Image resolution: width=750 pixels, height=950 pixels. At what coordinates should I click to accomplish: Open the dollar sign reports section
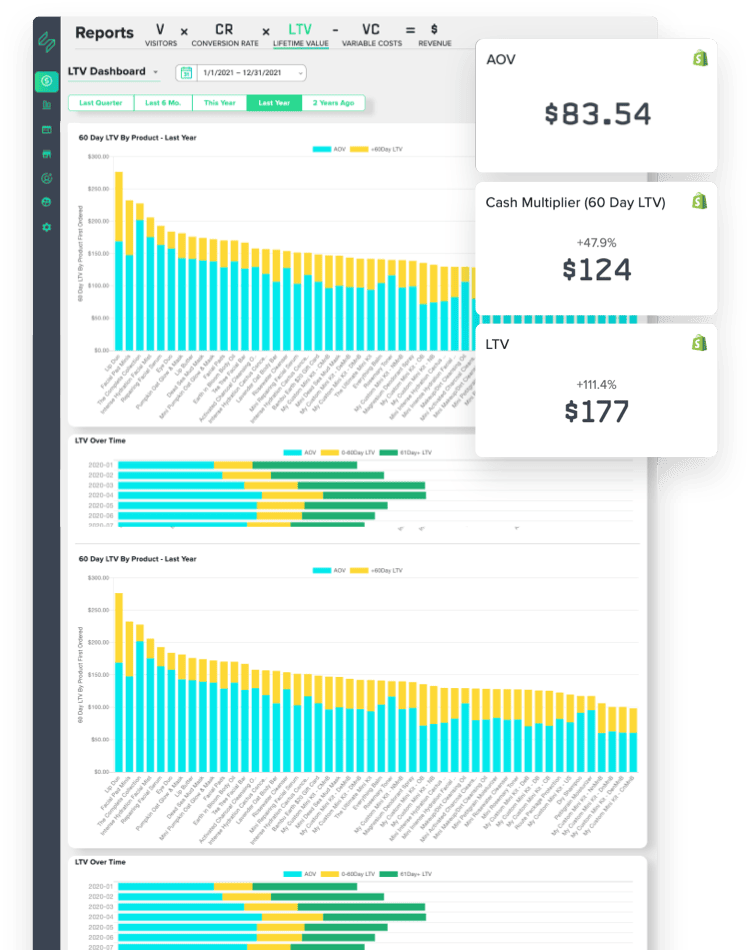coord(46,80)
